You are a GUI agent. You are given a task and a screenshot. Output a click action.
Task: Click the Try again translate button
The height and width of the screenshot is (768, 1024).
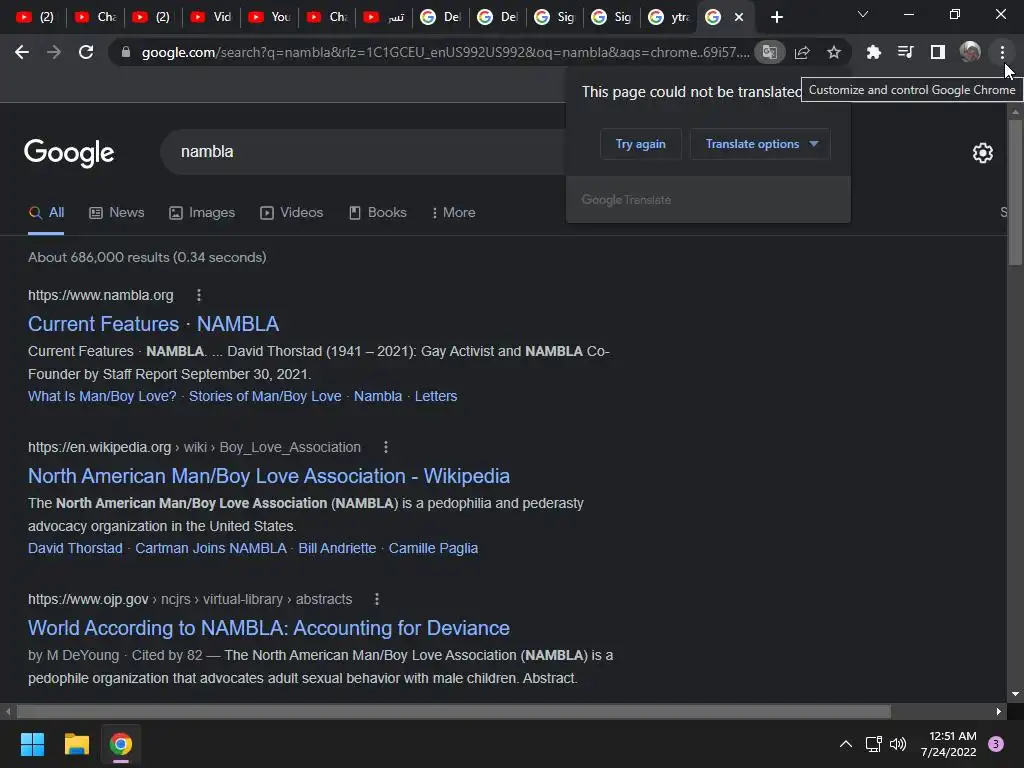641,144
